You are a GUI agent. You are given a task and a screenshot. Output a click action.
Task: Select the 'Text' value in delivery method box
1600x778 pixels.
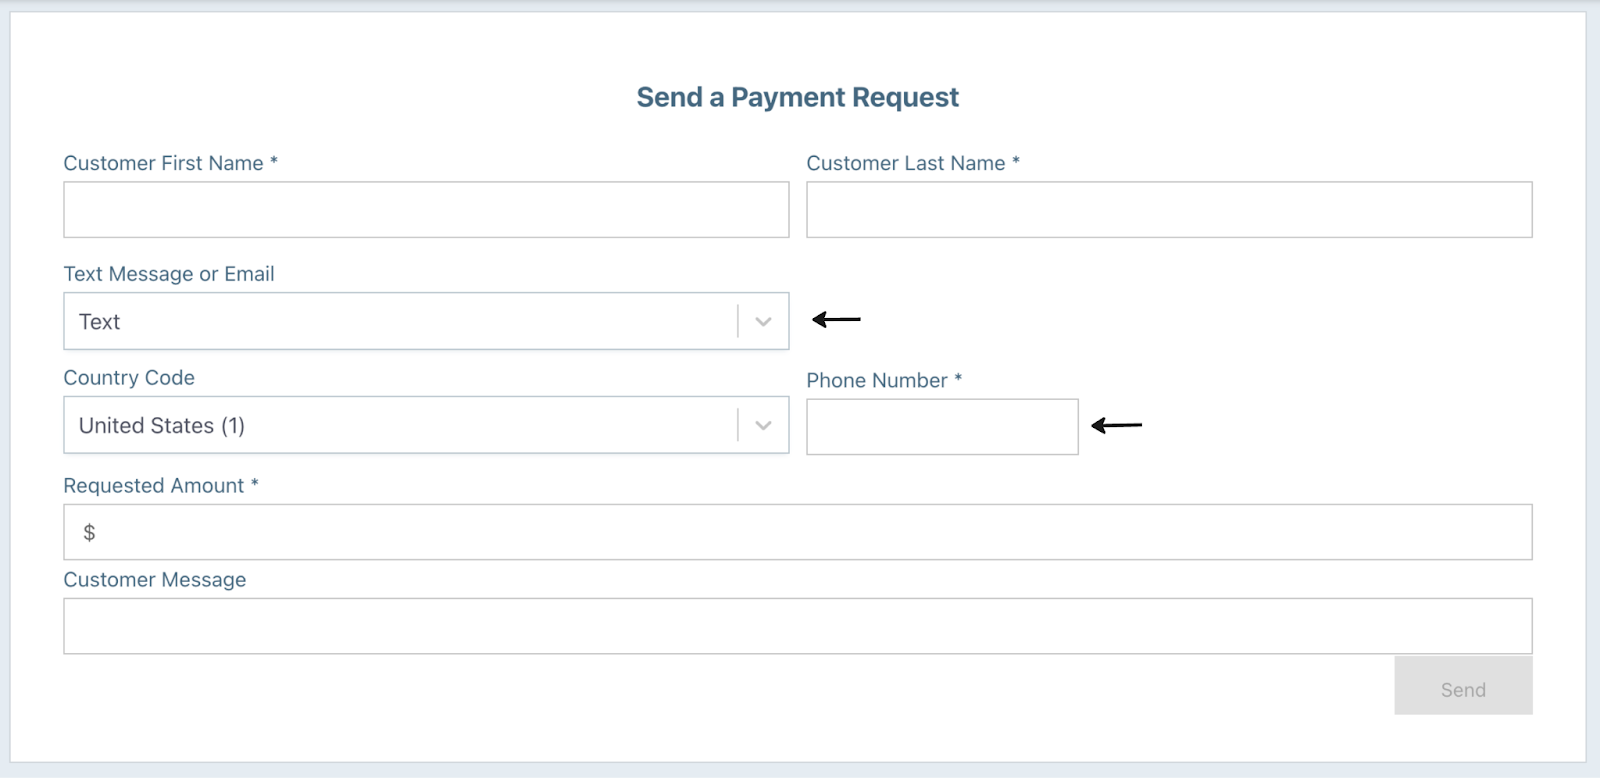pyautogui.click(x=99, y=321)
